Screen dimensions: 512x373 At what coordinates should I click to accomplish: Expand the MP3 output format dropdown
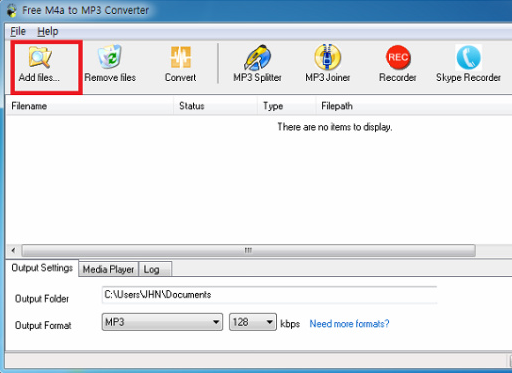coord(162,322)
